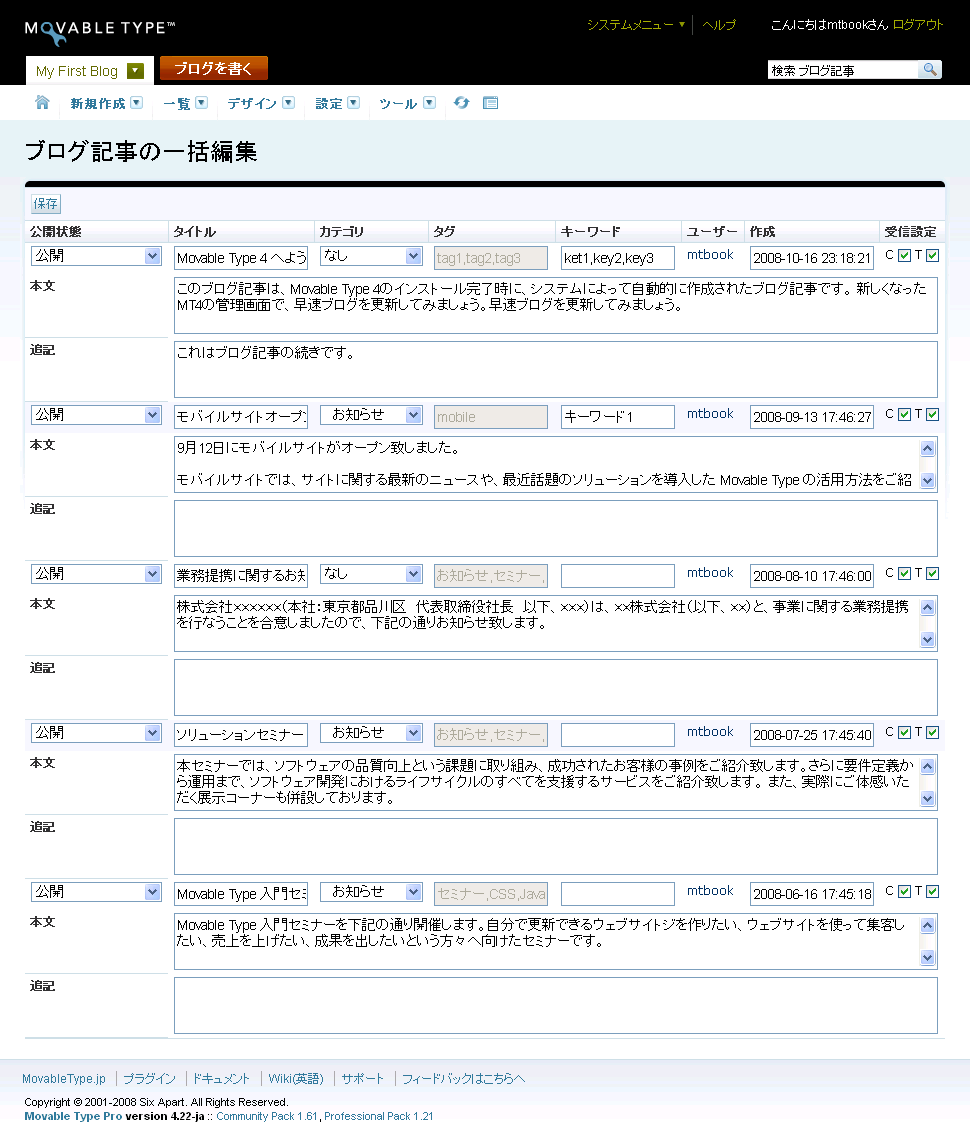Click the Professional Pack 1.21 link
The width and height of the screenshot is (970, 1142).
click(379, 1116)
